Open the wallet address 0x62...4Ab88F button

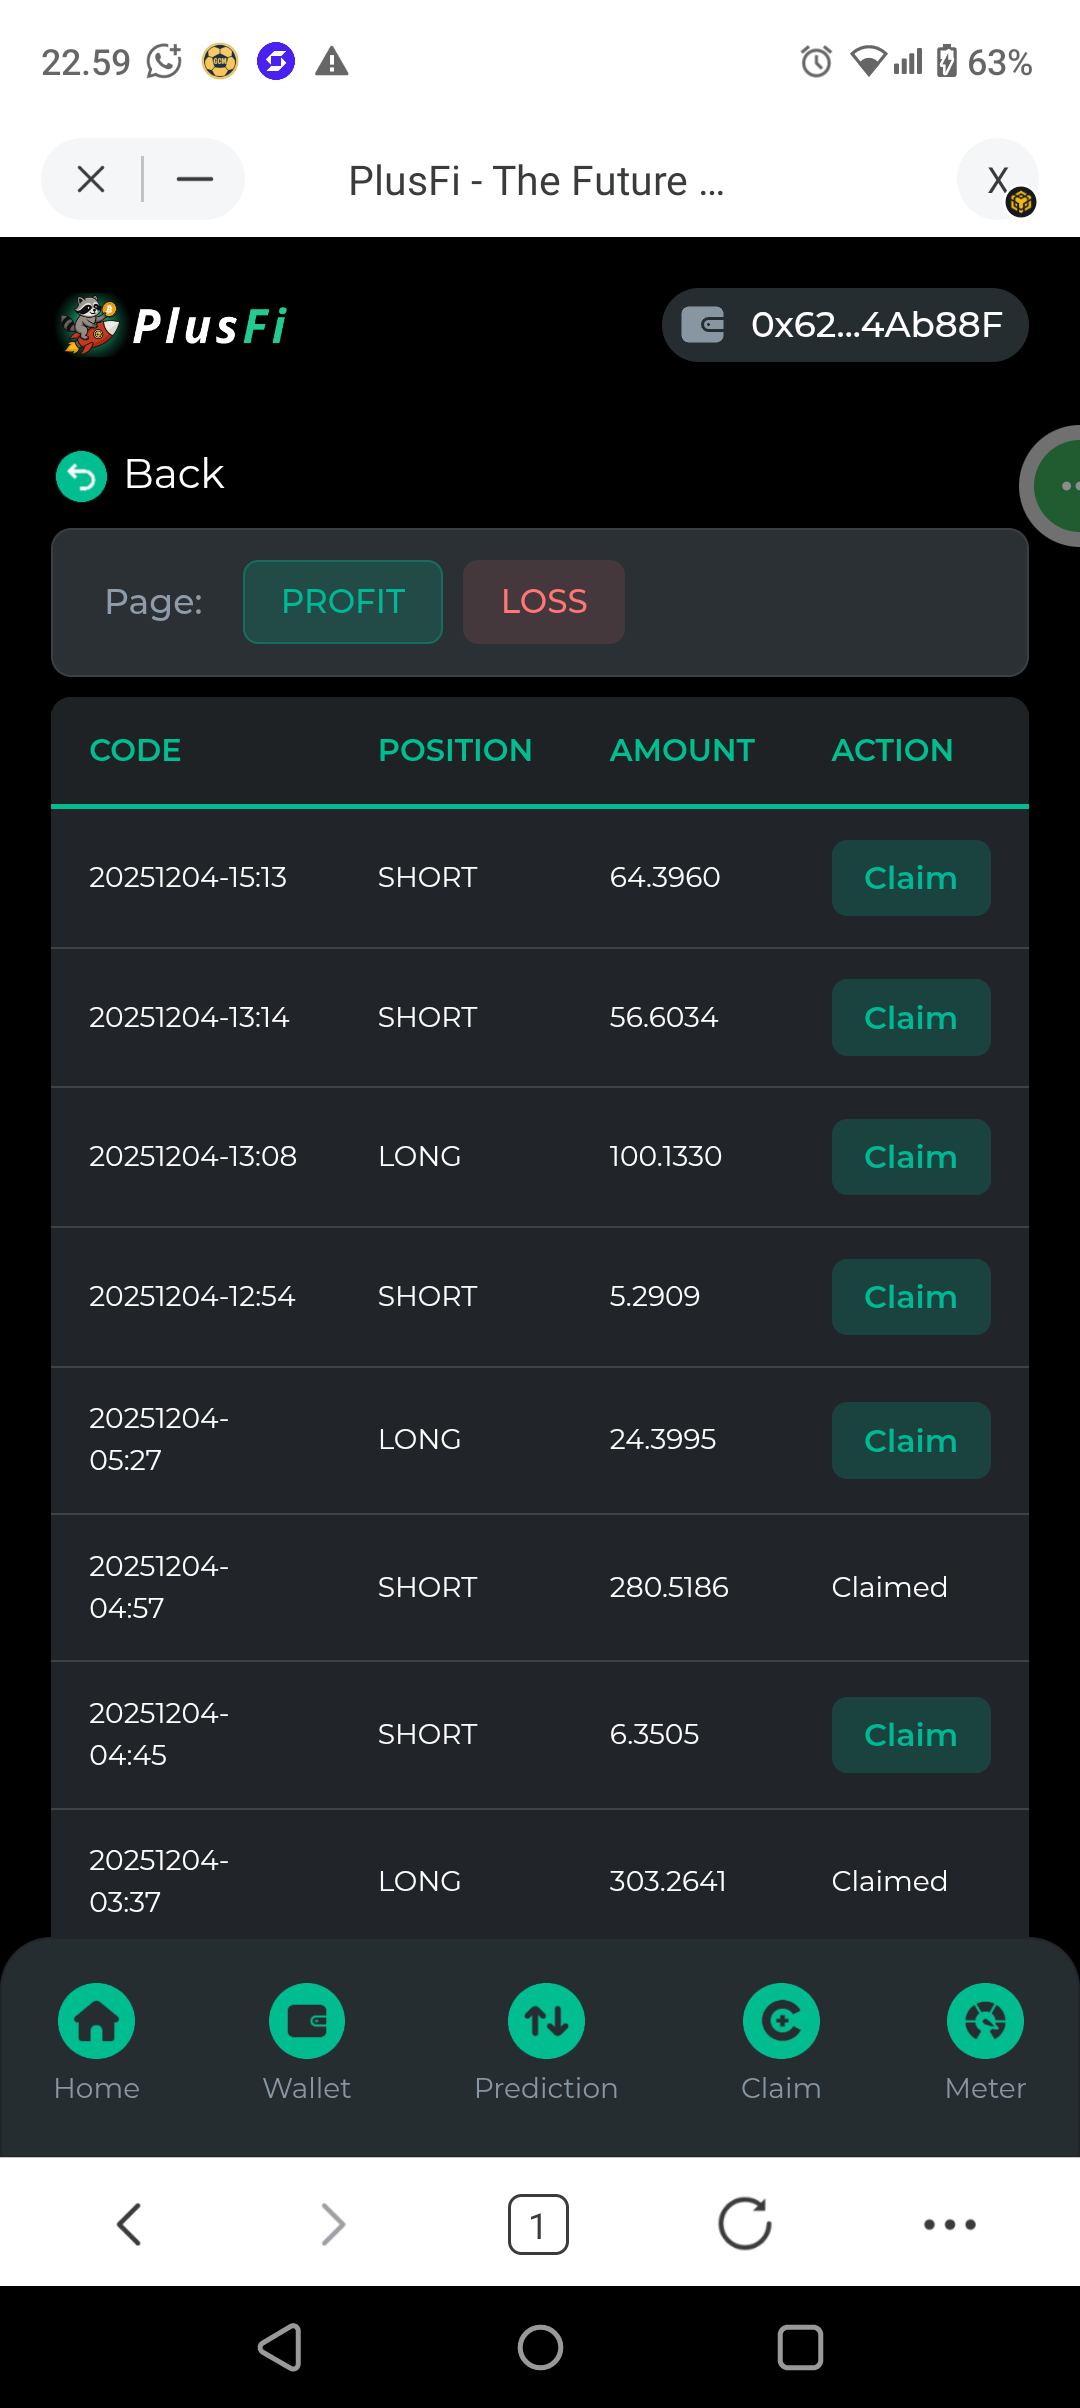coord(845,325)
